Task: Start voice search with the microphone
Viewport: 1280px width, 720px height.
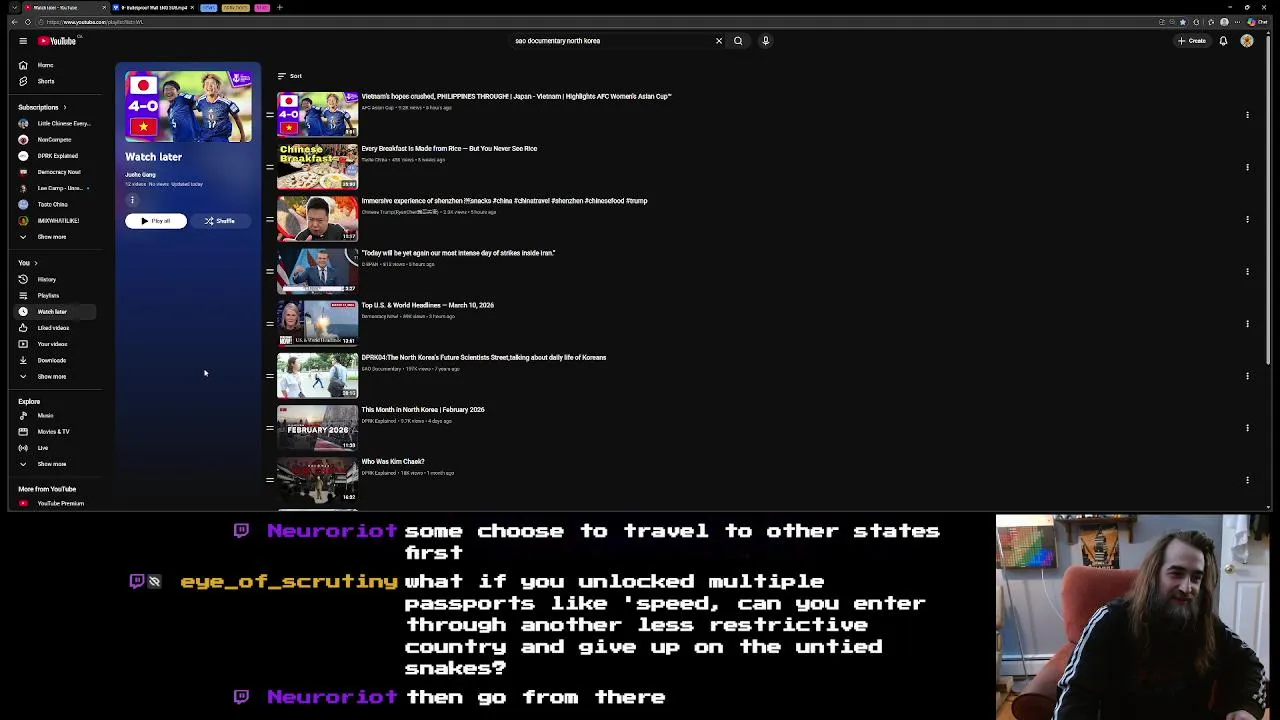Action: (x=765, y=41)
